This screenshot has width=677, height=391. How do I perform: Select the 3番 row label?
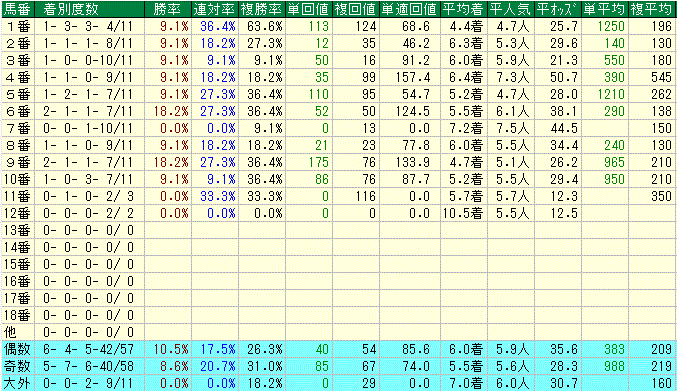18,60
